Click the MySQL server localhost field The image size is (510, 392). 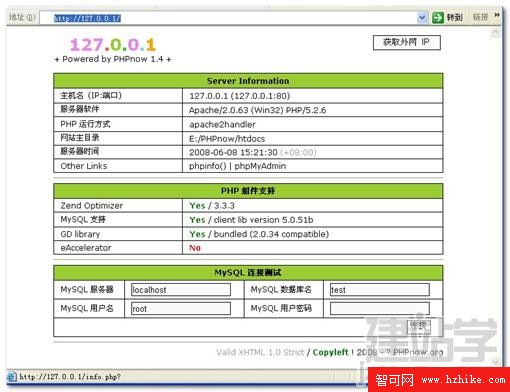pos(181,290)
